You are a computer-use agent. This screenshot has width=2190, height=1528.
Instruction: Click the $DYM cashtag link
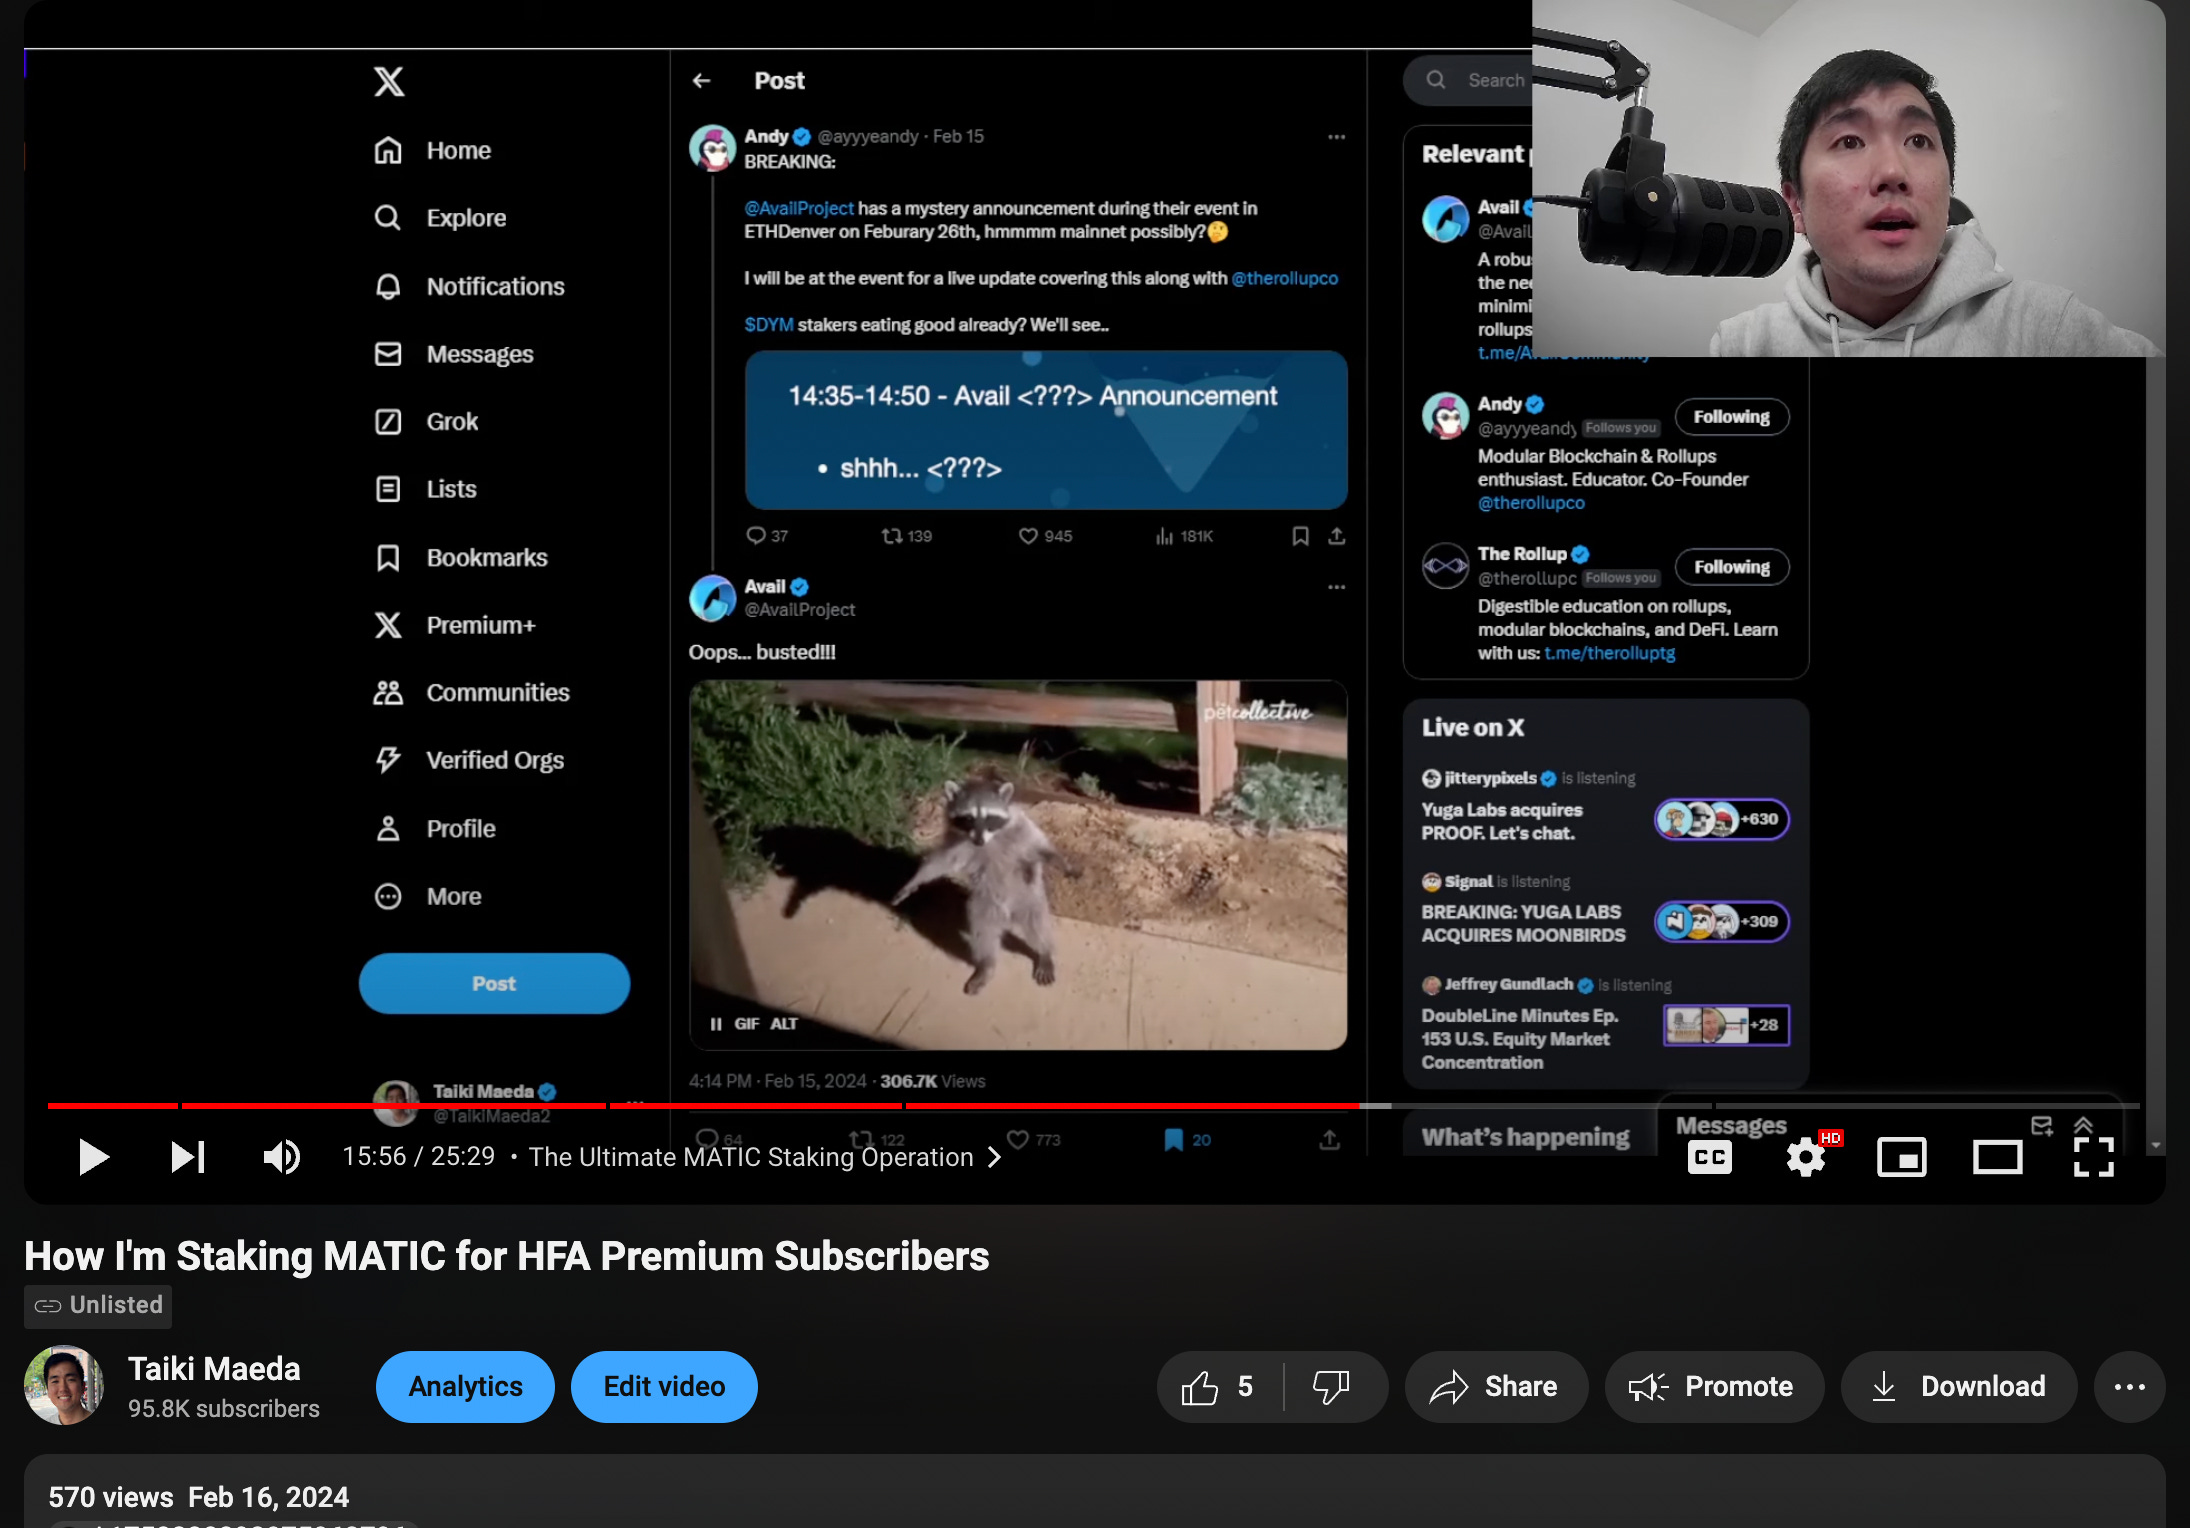(x=768, y=325)
